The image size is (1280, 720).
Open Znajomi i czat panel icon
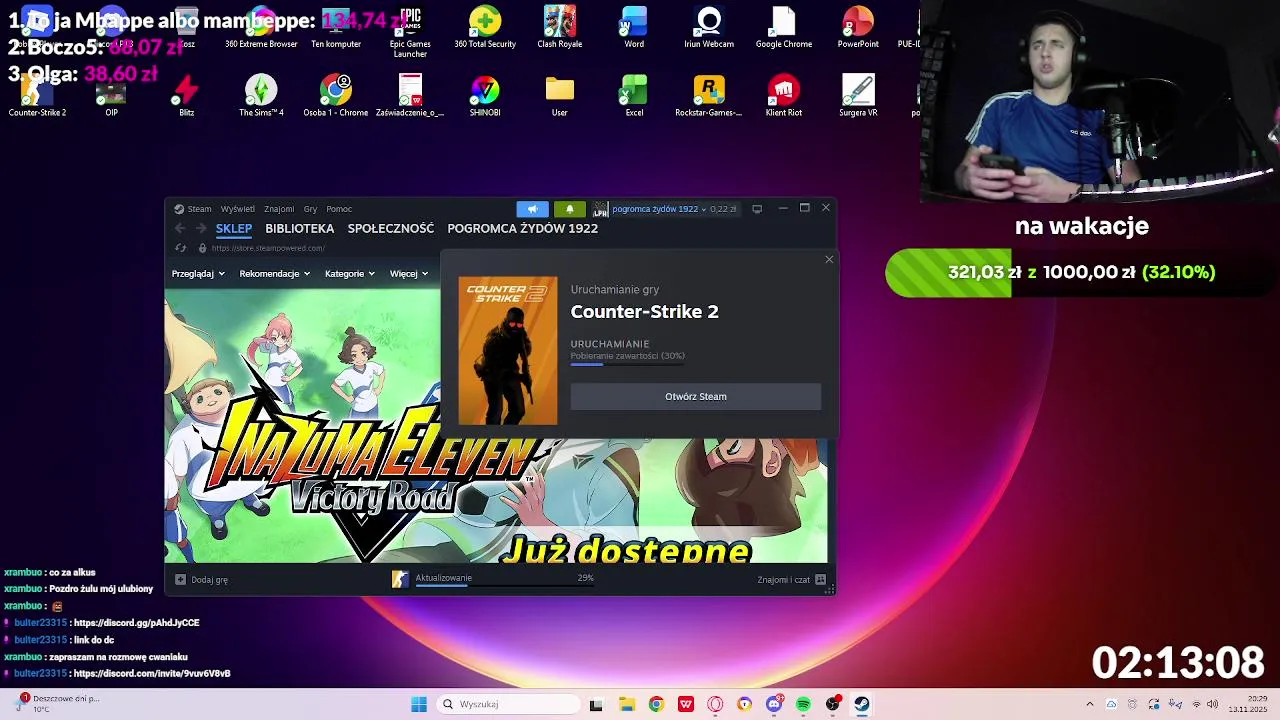click(820, 579)
